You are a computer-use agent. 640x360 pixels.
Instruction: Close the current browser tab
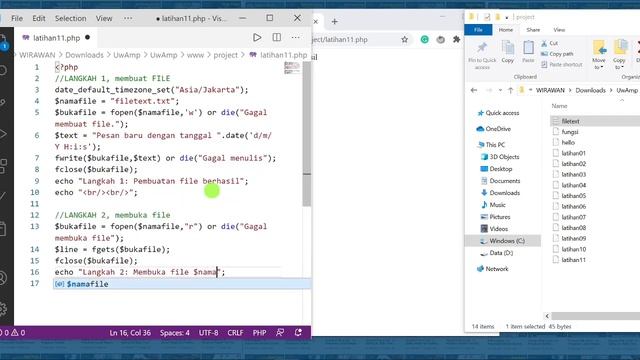click(x=316, y=22)
